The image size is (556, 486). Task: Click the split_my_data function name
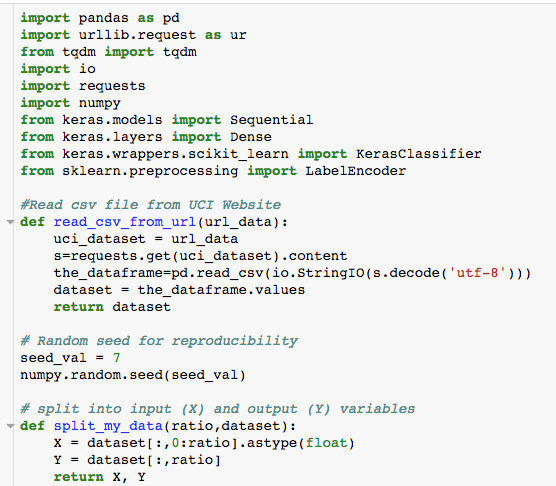(108, 426)
